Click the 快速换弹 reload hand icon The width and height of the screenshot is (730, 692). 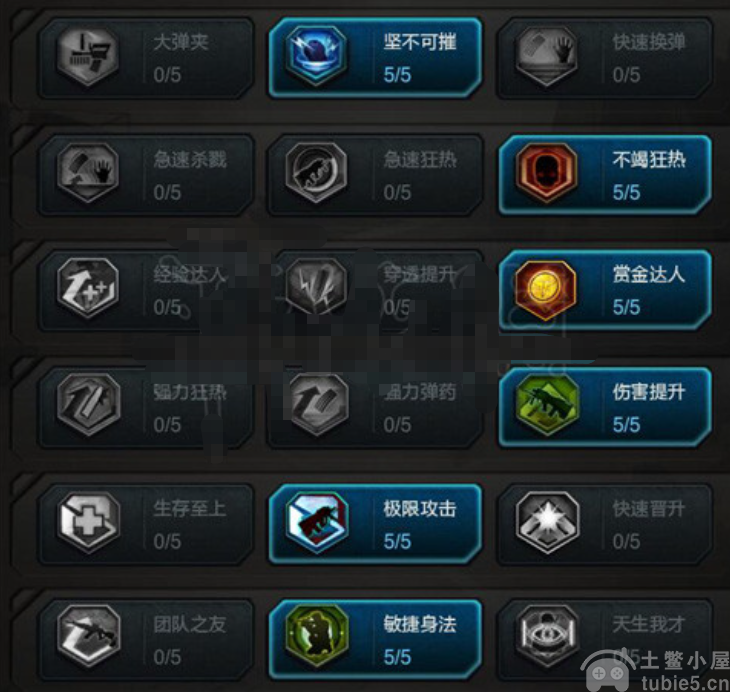(x=546, y=56)
